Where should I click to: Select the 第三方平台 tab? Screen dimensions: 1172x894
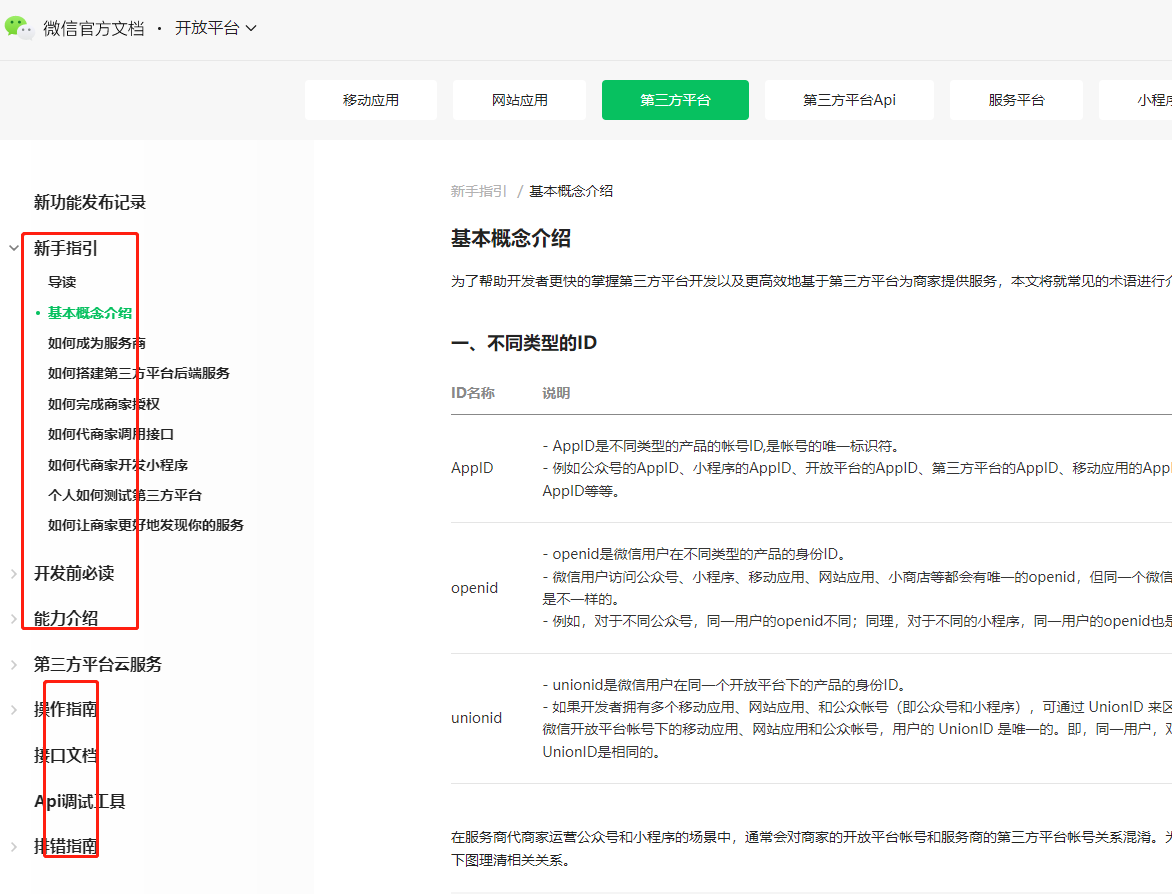pyautogui.click(x=675, y=100)
